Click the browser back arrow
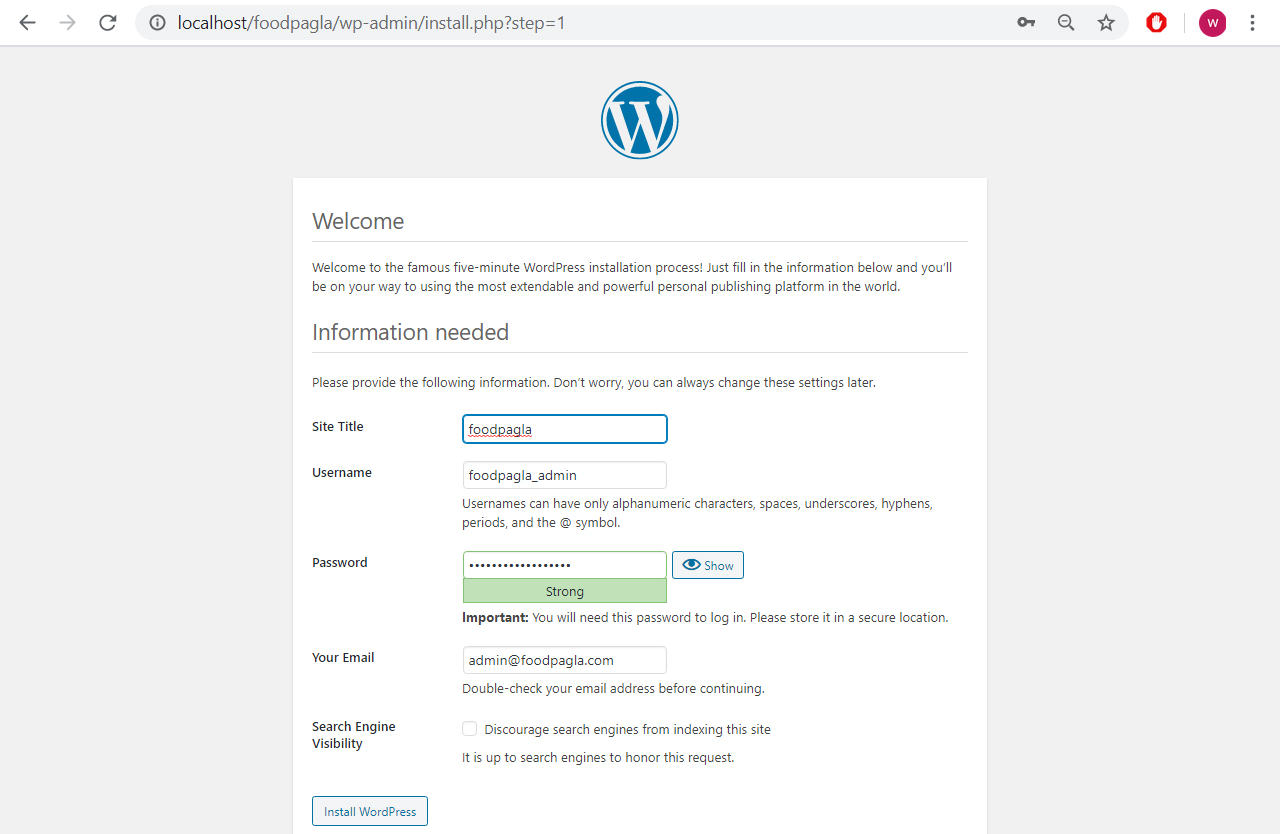 (27, 22)
